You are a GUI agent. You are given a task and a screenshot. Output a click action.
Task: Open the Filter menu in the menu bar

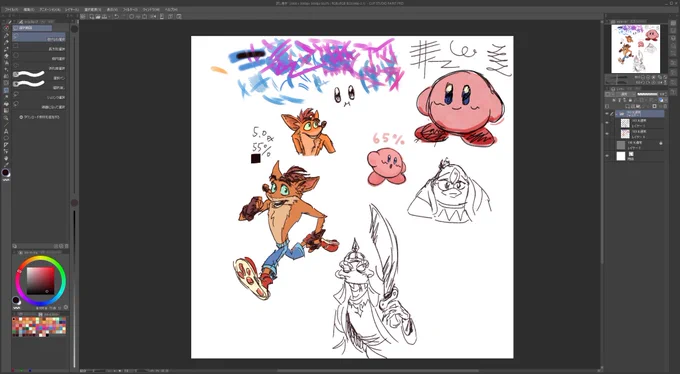pyautogui.click(x=130, y=9)
